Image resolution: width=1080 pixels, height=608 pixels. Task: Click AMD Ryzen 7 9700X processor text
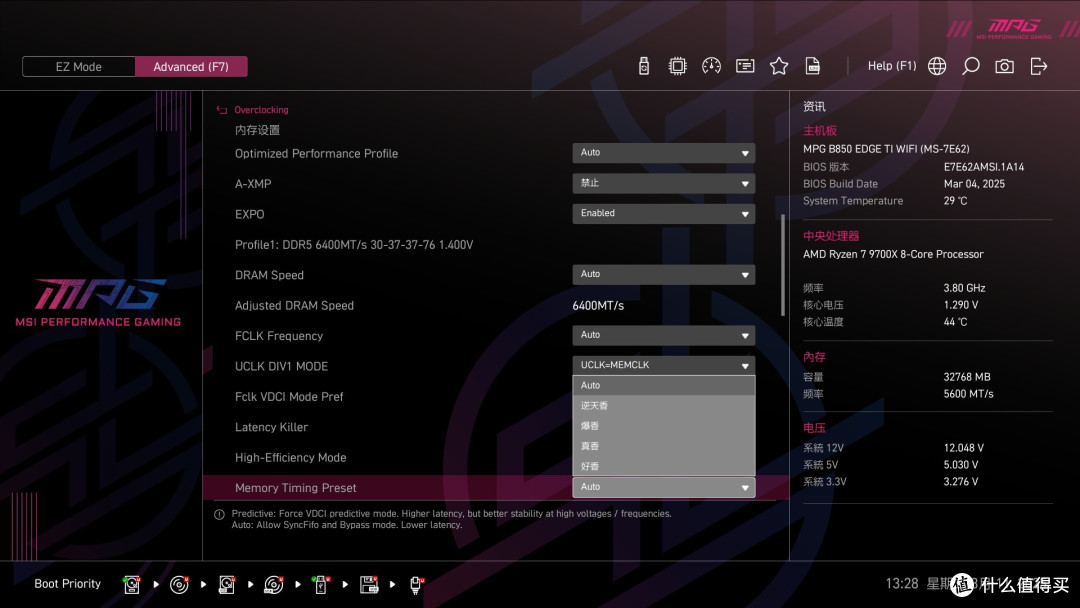[x=893, y=254]
